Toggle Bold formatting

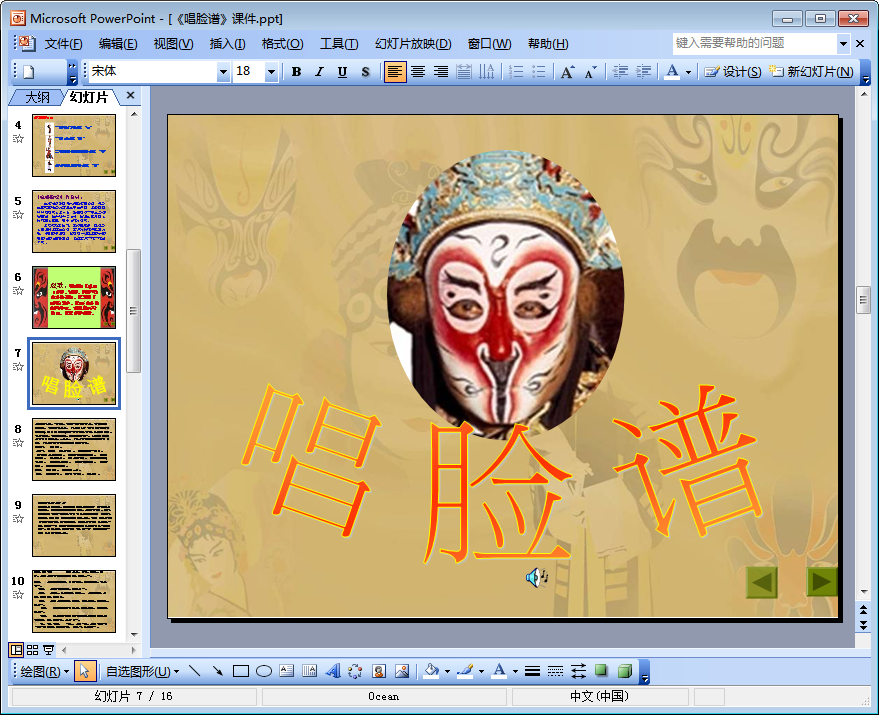(297, 72)
